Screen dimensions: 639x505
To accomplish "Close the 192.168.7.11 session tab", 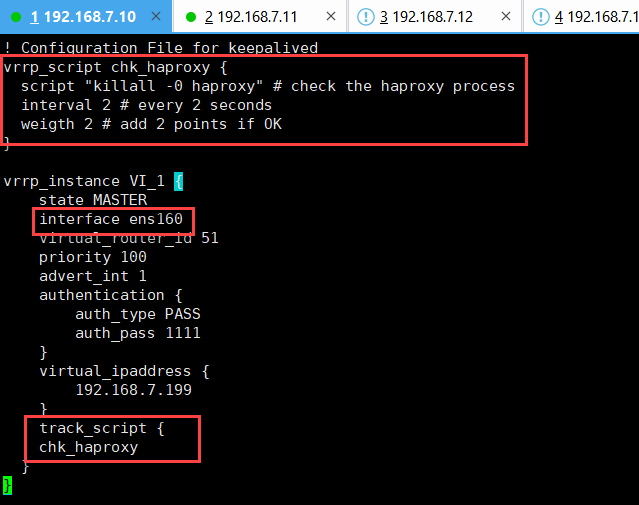I will click(x=333, y=16).
